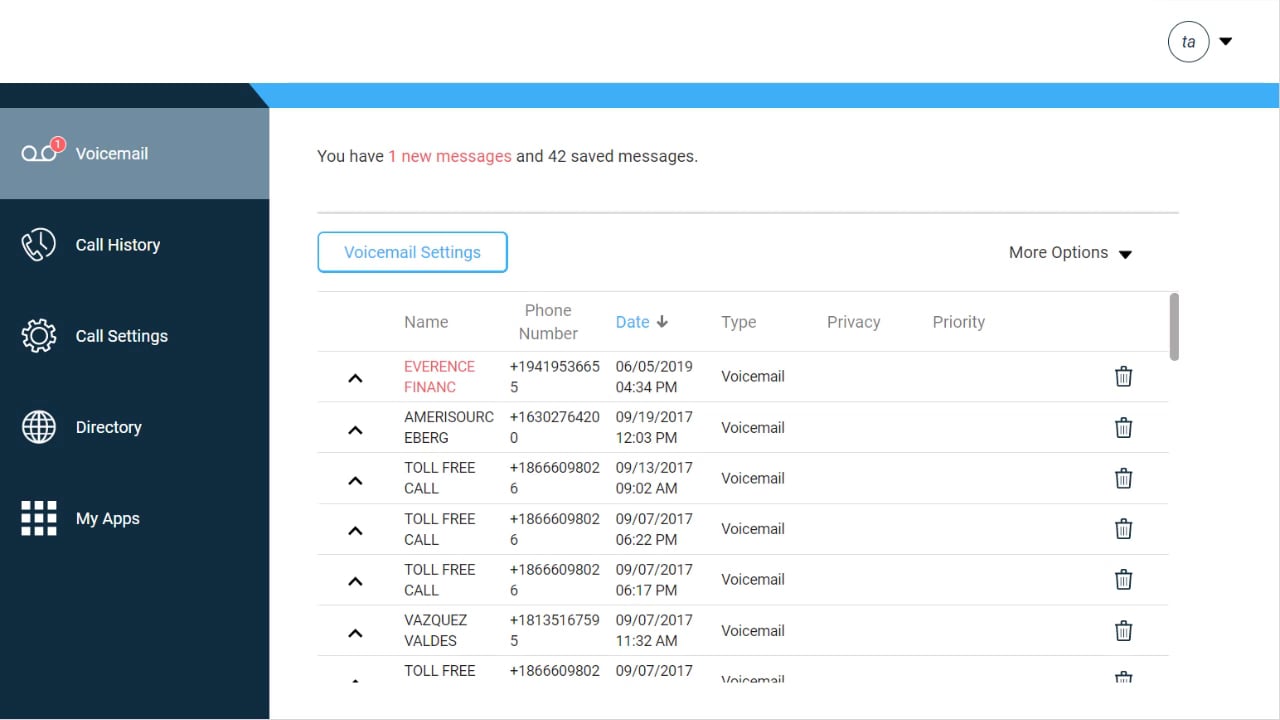1280x720 pixels.
Task: Select the VAZQUEZ VALDES caller name
Action: tap(436, 630)
